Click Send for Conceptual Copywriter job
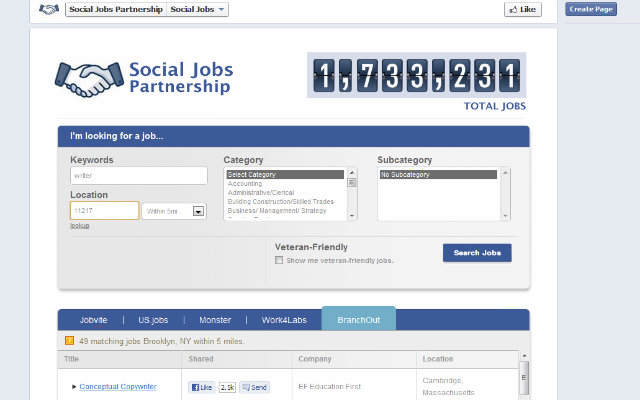The width and height of the screenshot is (640, 400). pos(254,387)
